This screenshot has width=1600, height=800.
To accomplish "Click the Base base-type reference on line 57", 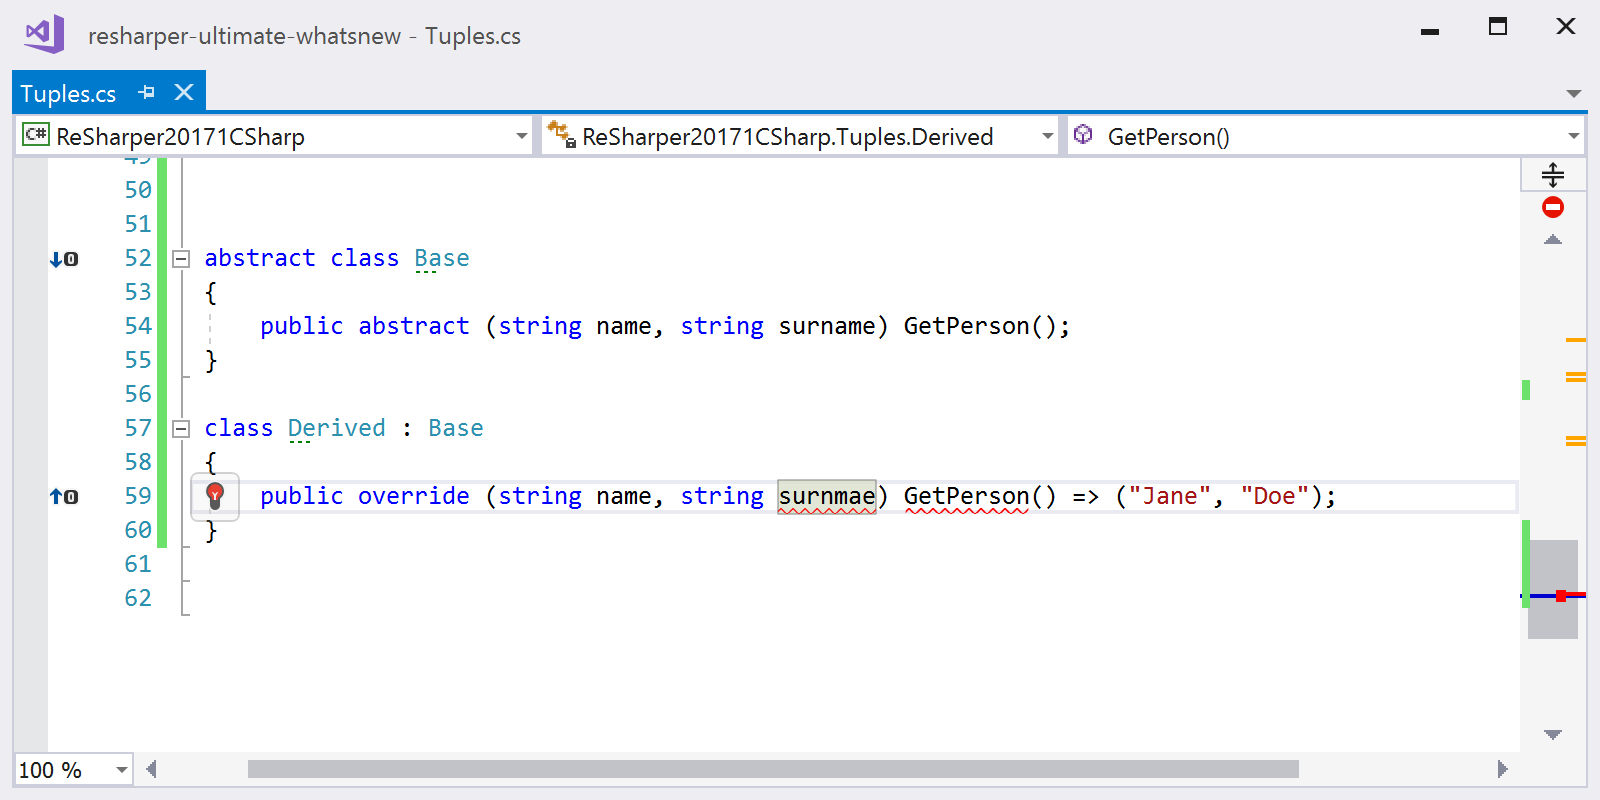I will point(456,428).
